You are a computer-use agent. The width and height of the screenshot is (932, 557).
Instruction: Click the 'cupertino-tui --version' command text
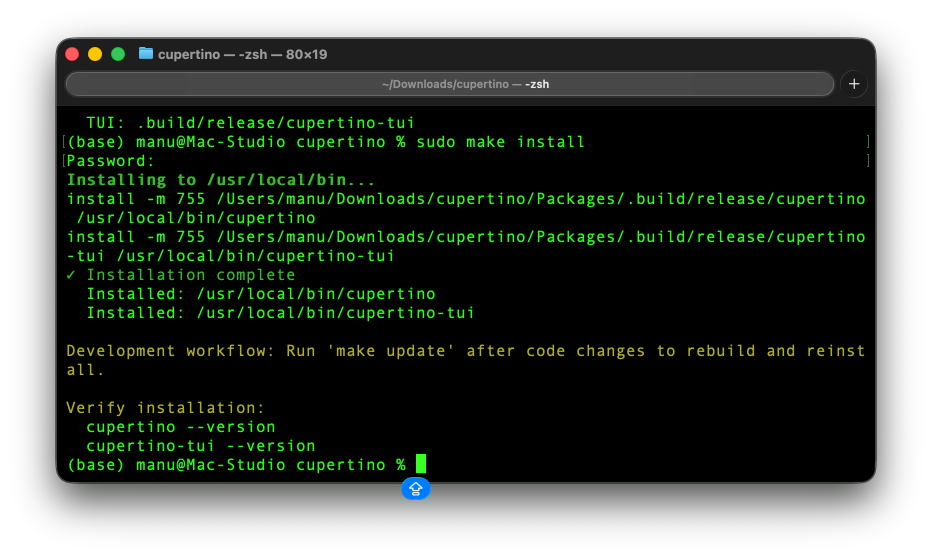pos(200,446)
